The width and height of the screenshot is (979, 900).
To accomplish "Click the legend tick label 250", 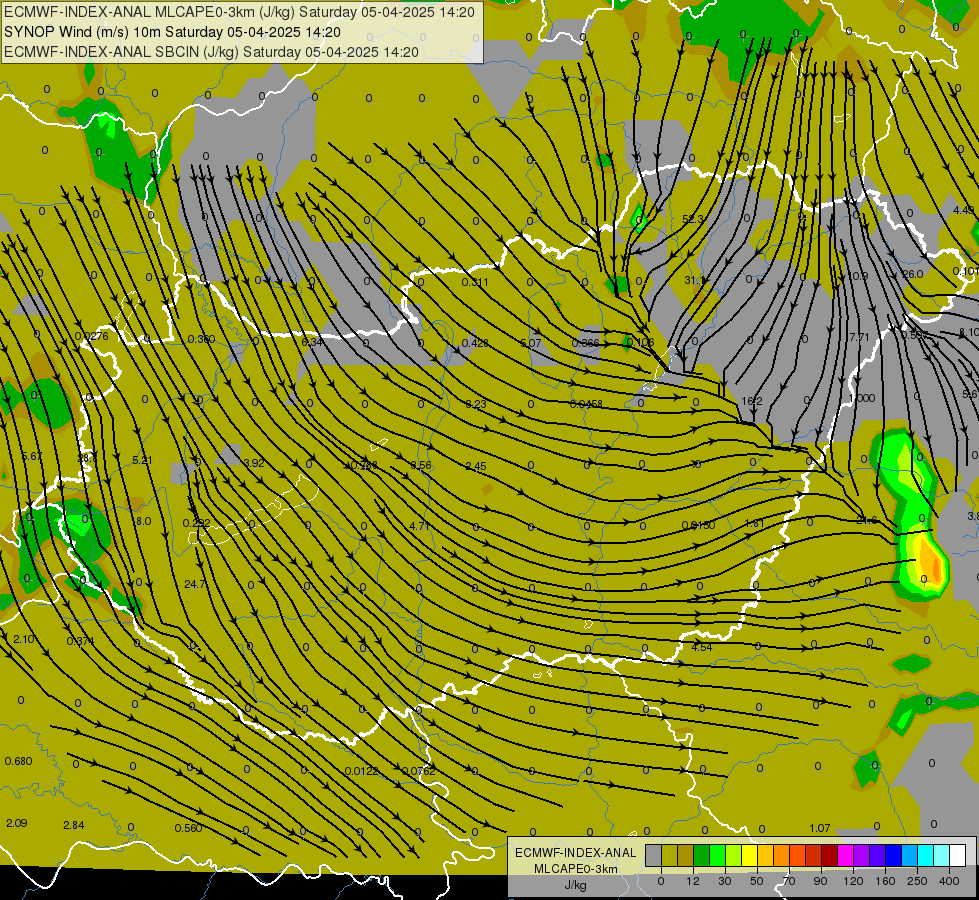I will (917, 881).
